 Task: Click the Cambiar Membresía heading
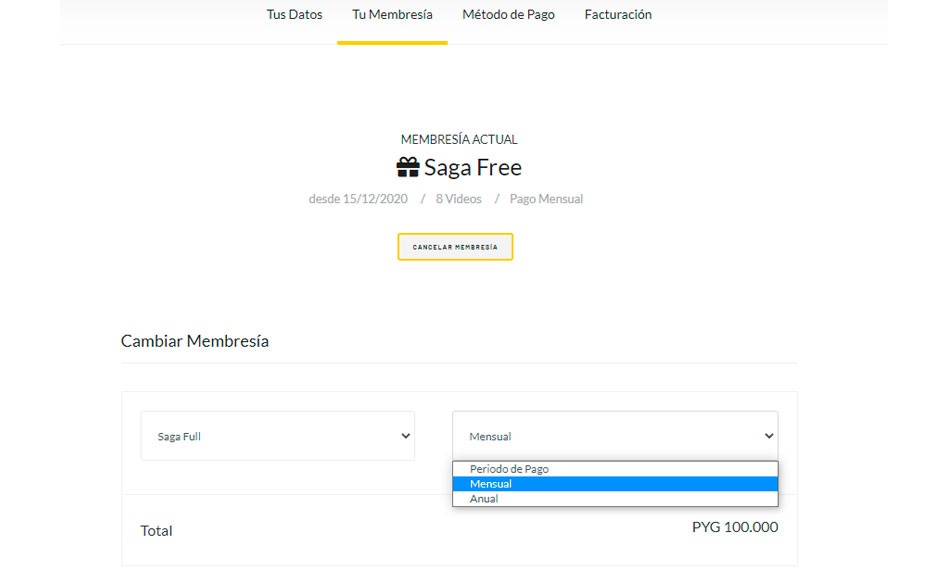(x=194, y=341)
